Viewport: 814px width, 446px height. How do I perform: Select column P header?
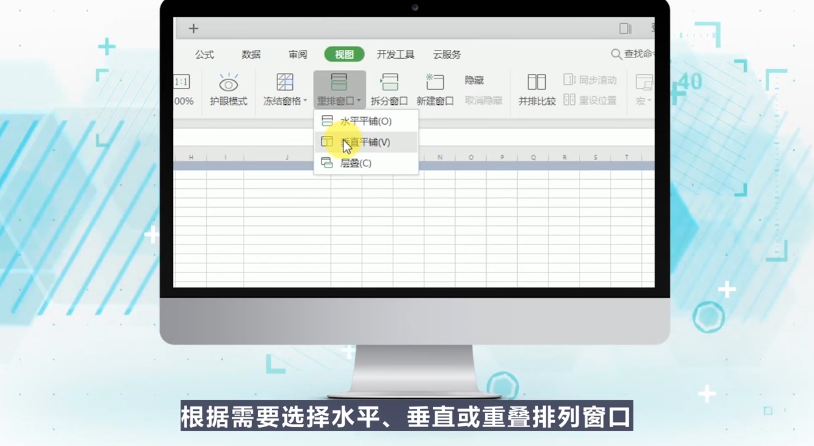tap(502, 157)
